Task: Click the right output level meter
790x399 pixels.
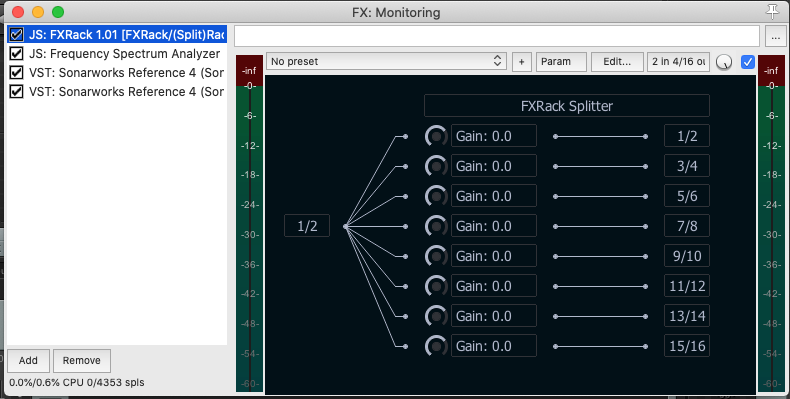Action: click(771, 223)
